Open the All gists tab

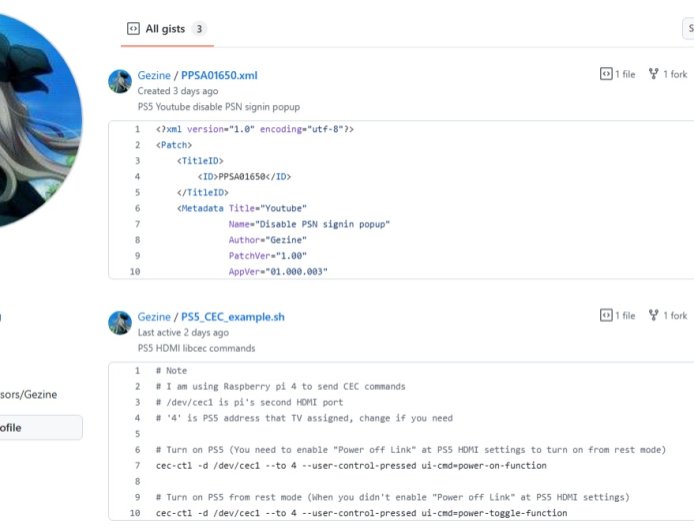[x=165, y=29]
